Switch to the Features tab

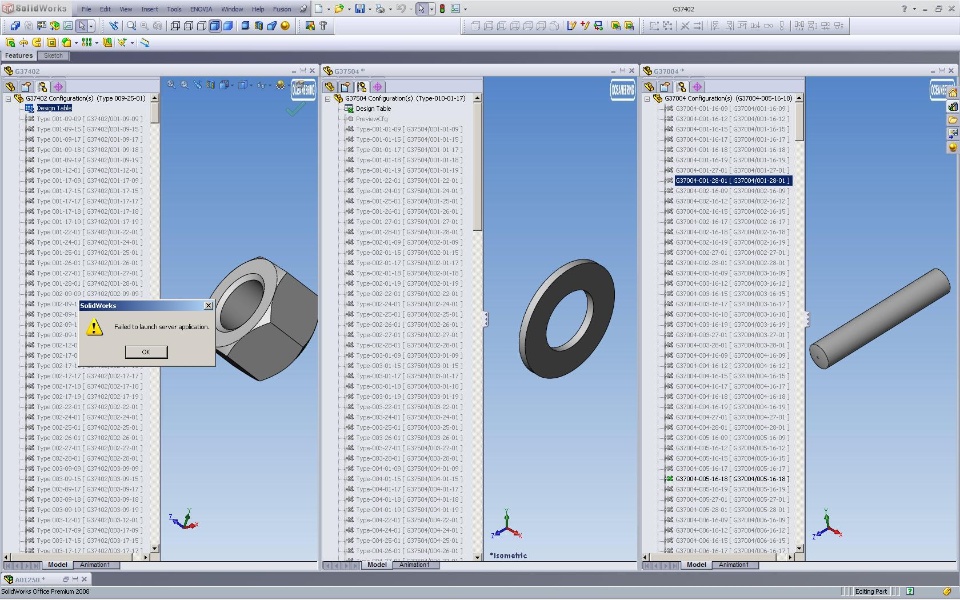pyautogui.click(x=19, y=56)
